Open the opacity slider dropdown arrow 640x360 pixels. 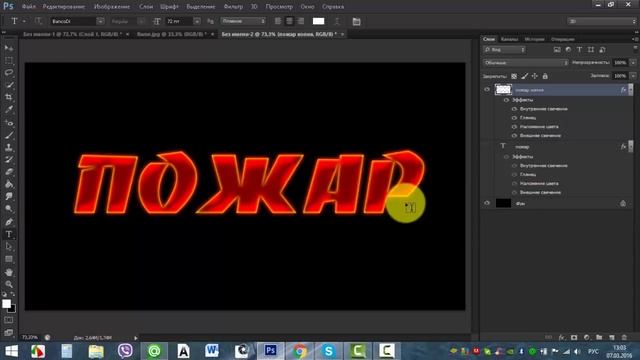[x=633, y=63]
